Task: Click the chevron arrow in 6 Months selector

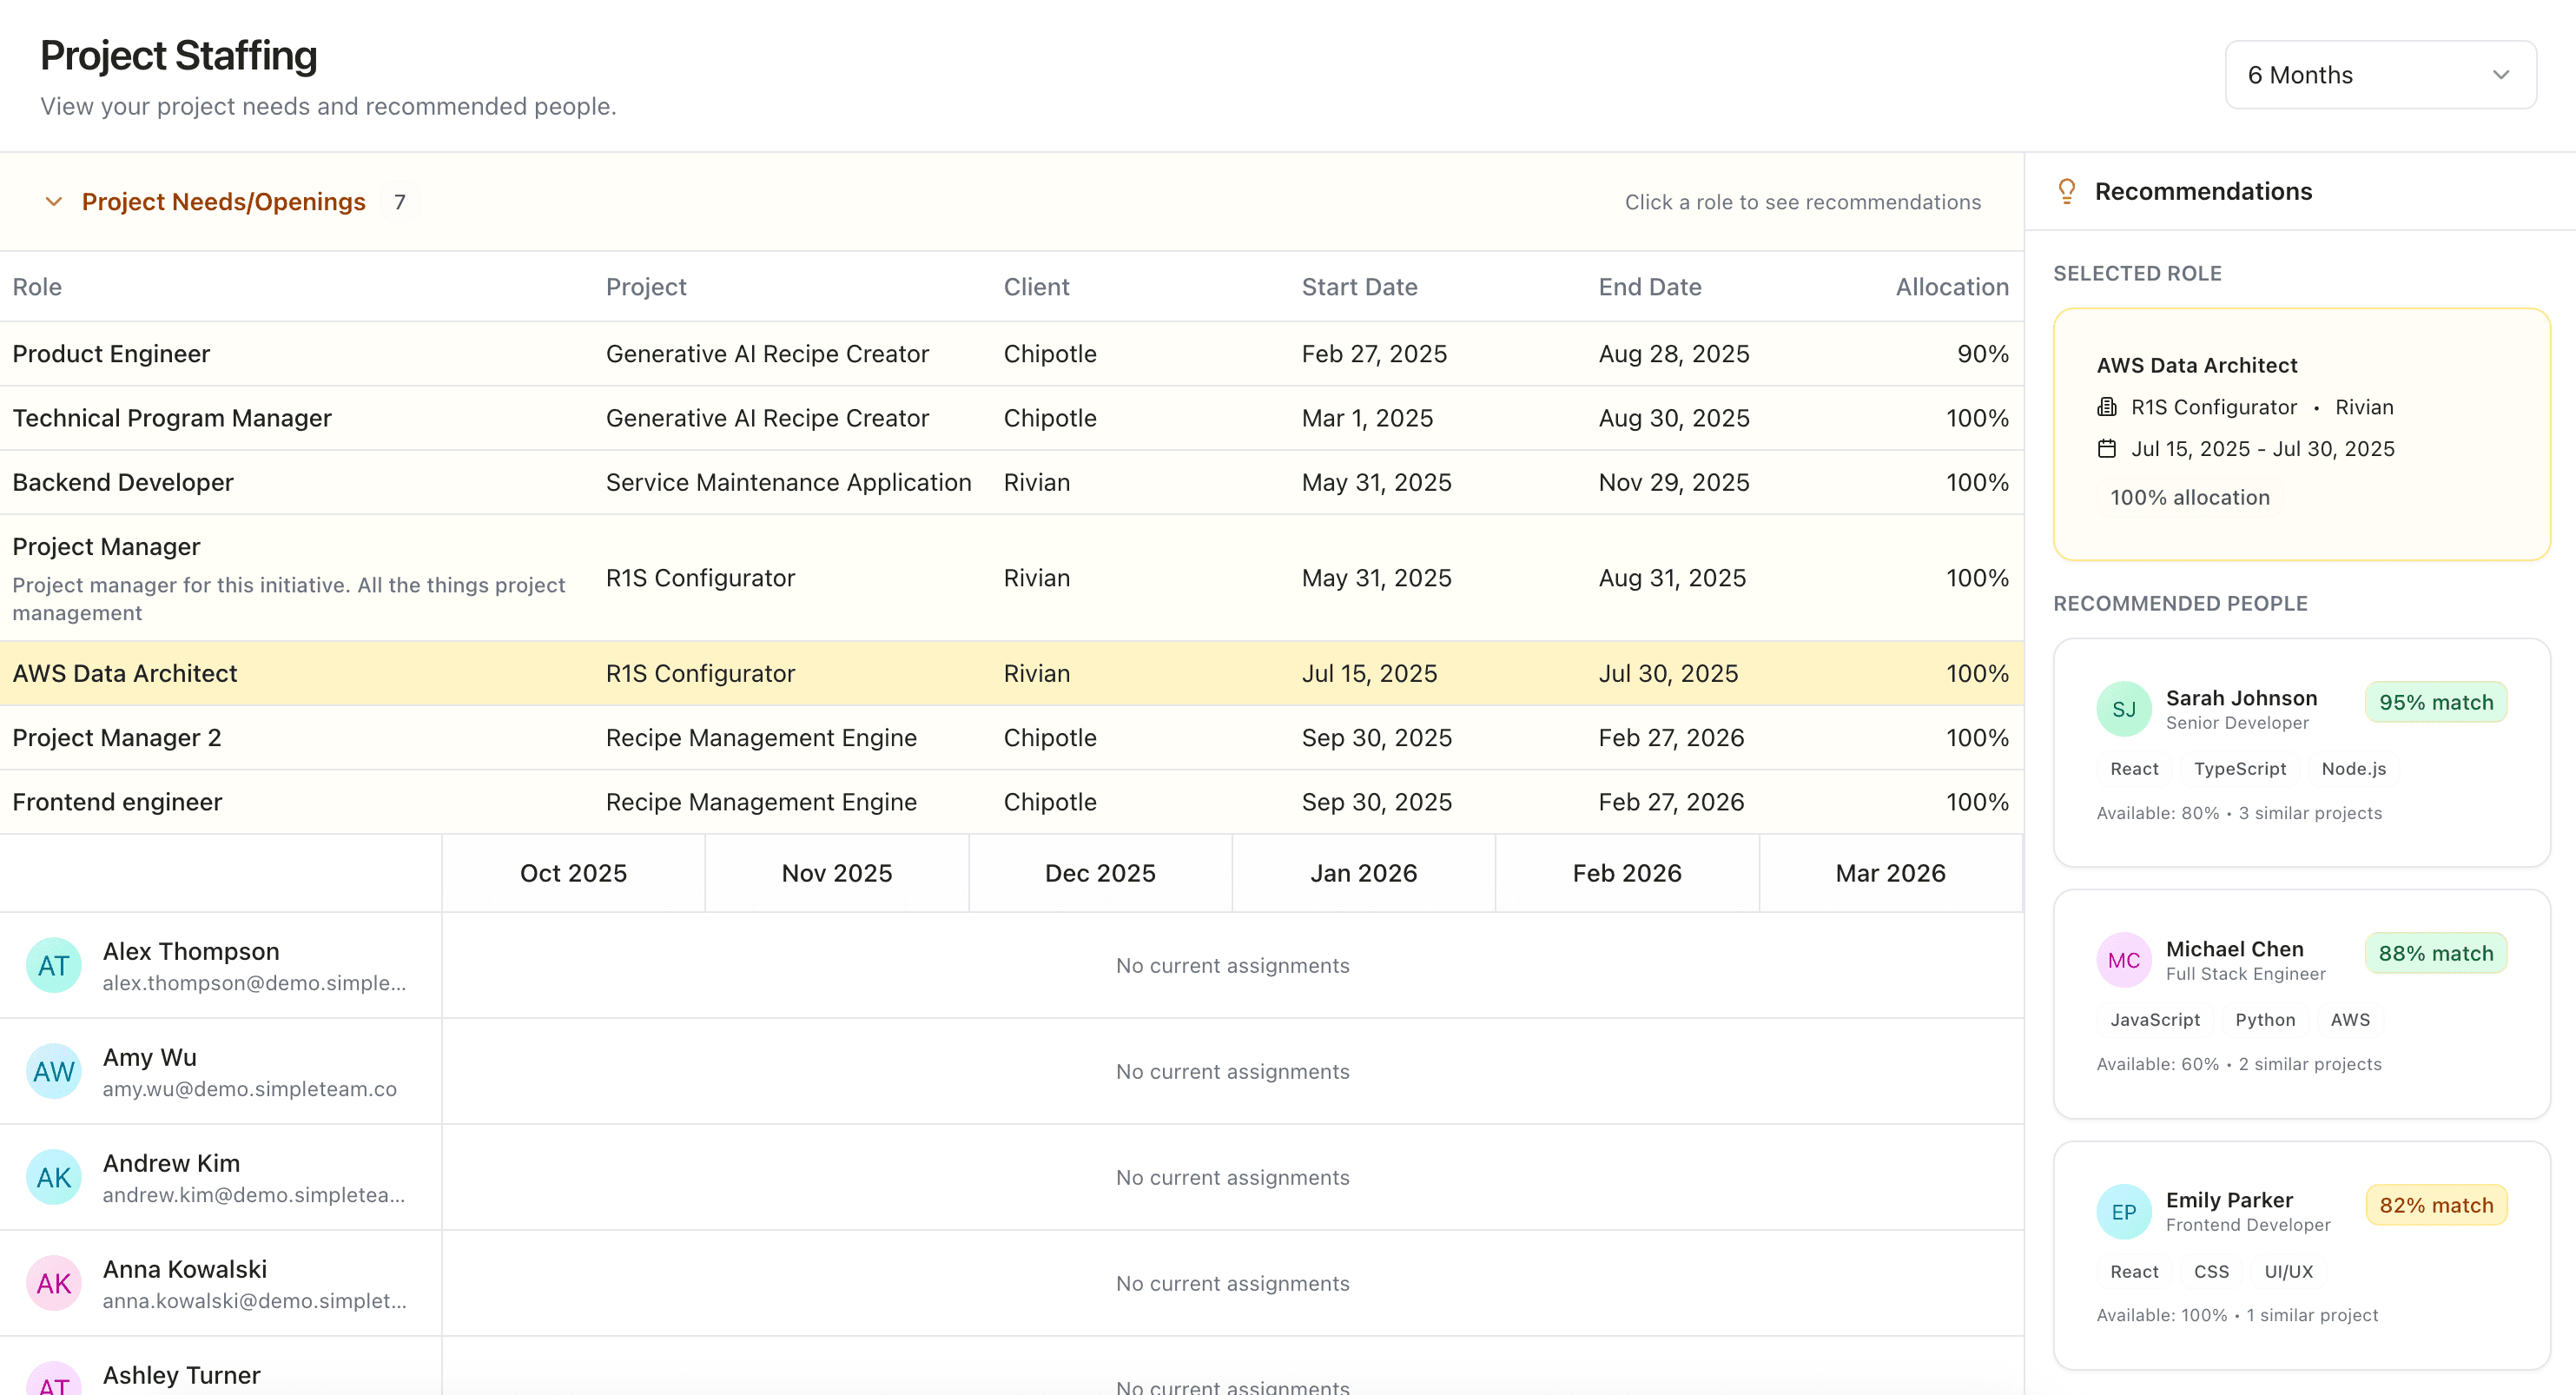Action: [x=2501, y=75]
